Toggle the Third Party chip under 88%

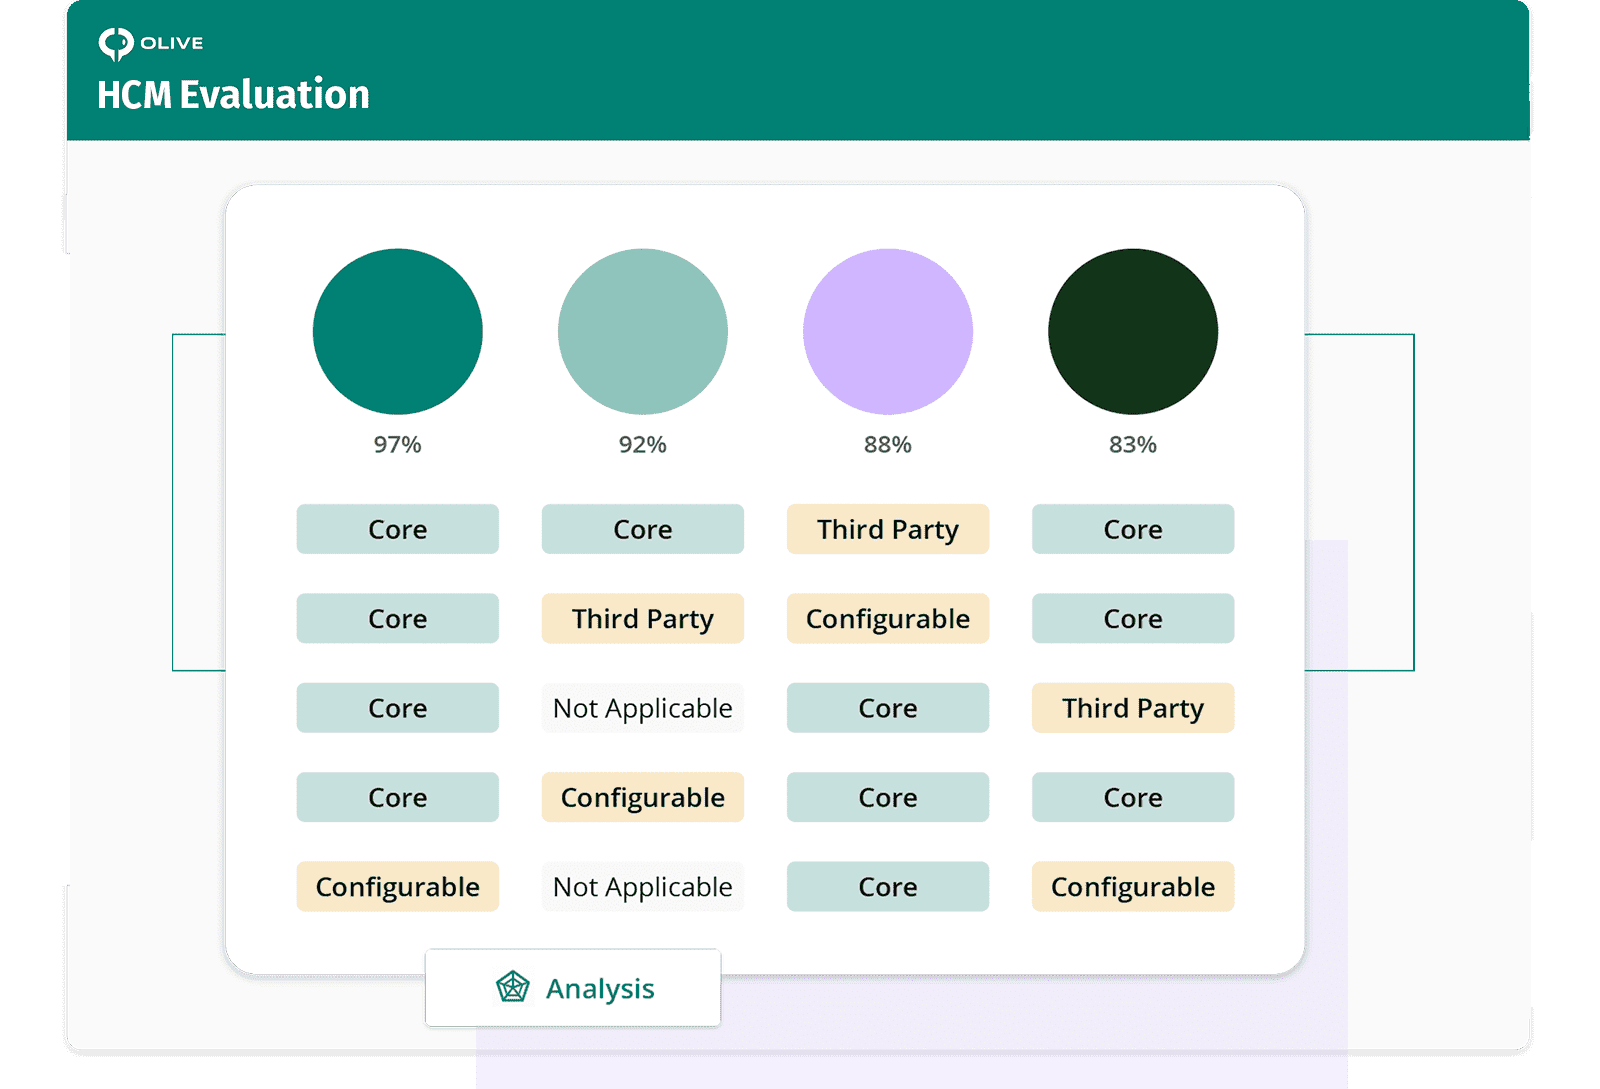pyautogui.click(x=887, y=529)
